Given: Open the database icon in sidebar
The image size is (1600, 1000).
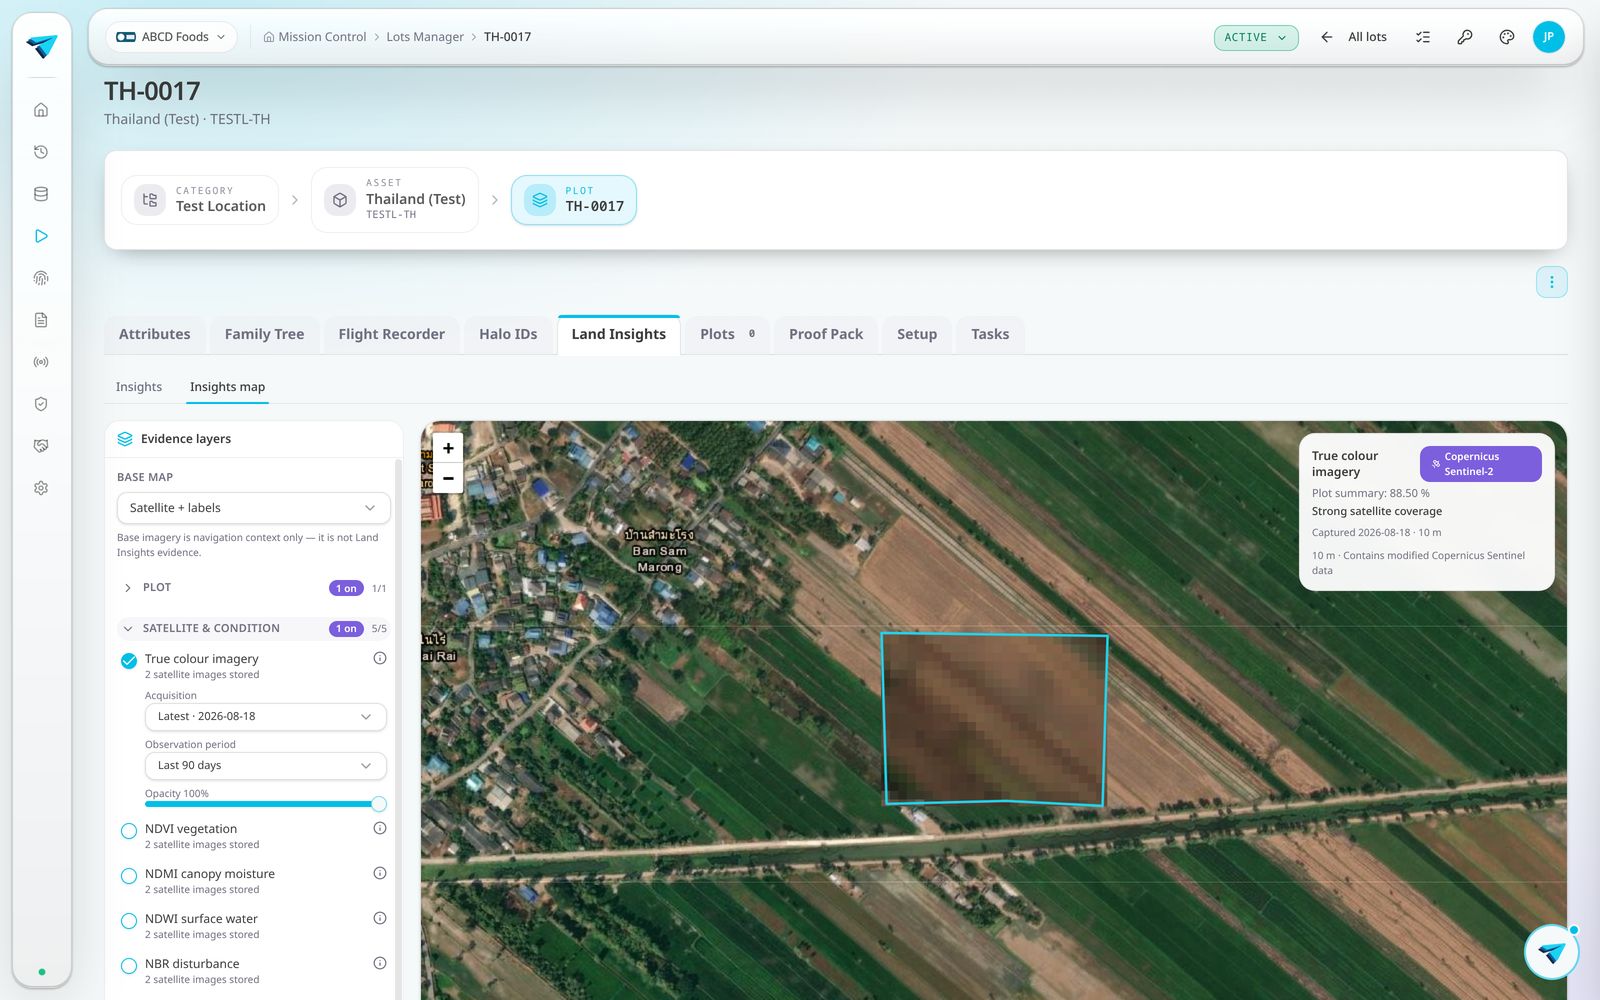Looking at the screenshot, I should coord(41,194).
